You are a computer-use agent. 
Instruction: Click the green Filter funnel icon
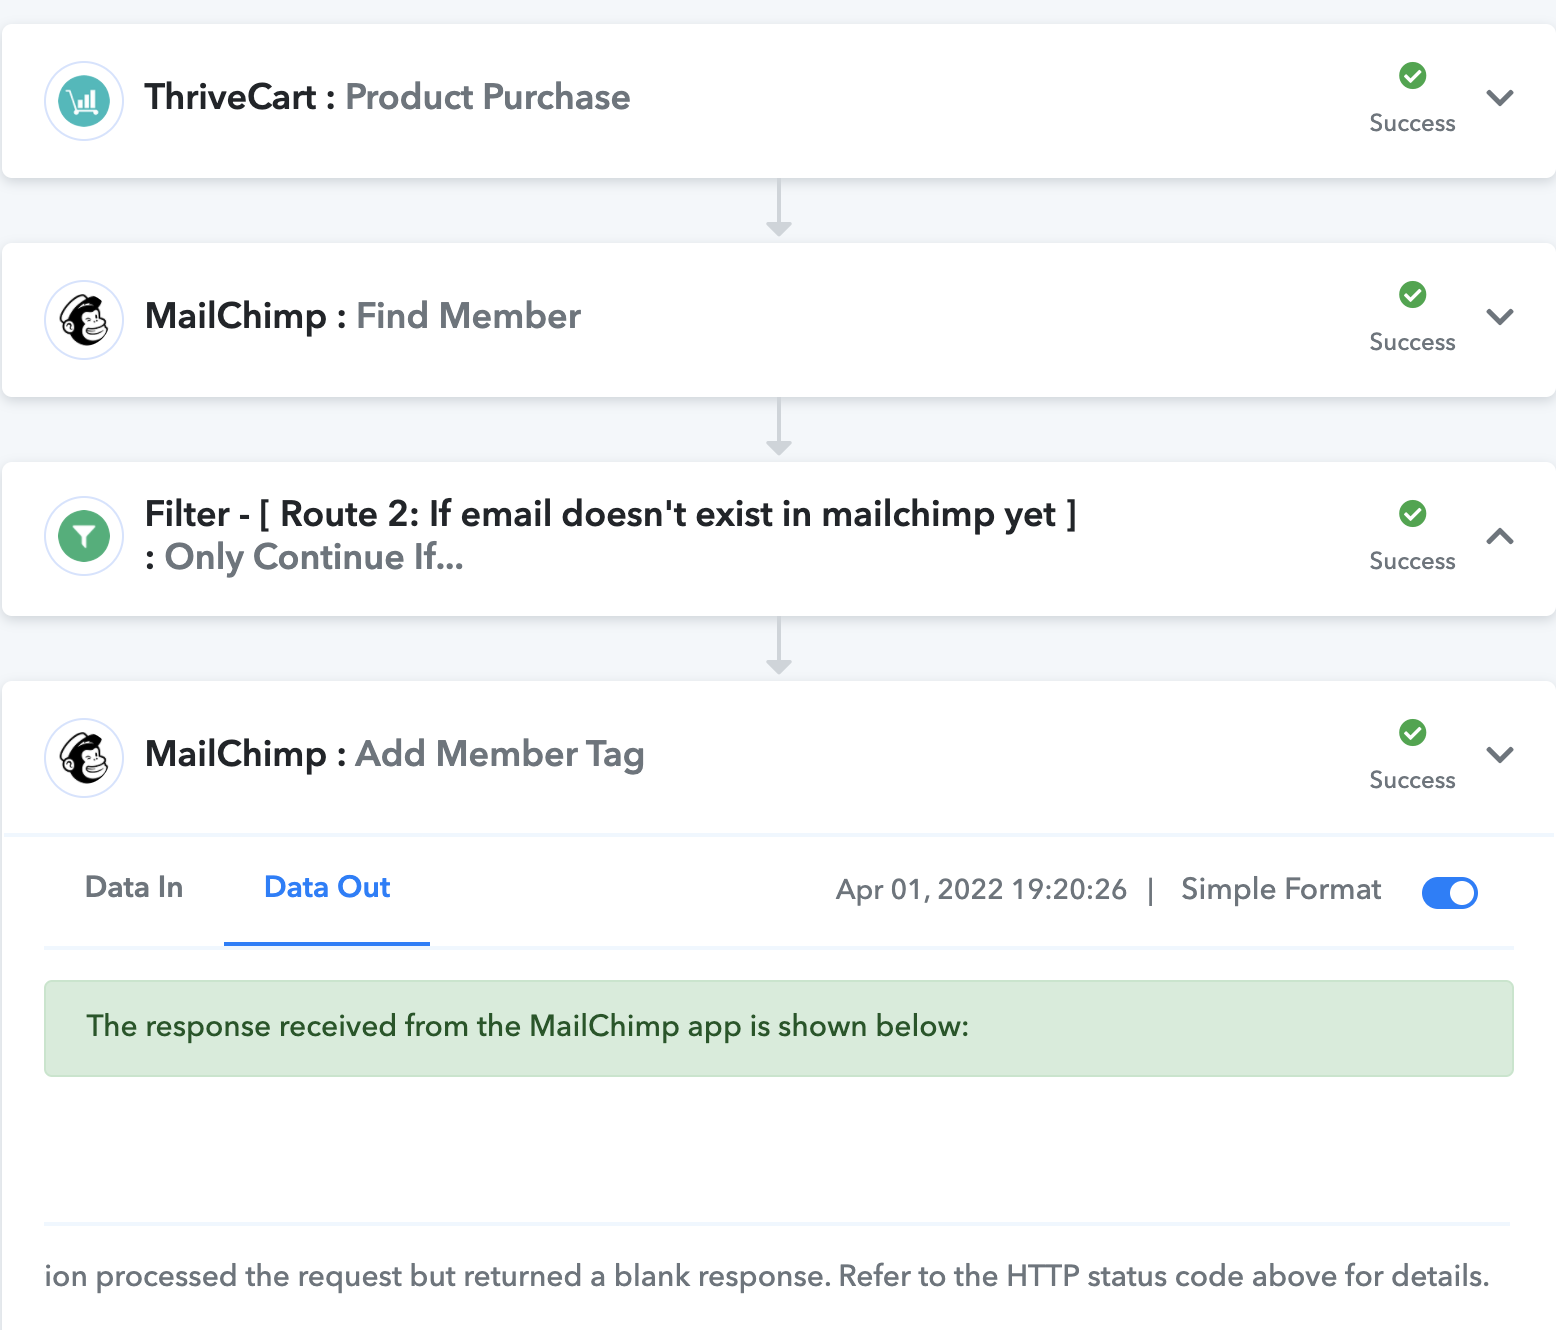(84, 537)
